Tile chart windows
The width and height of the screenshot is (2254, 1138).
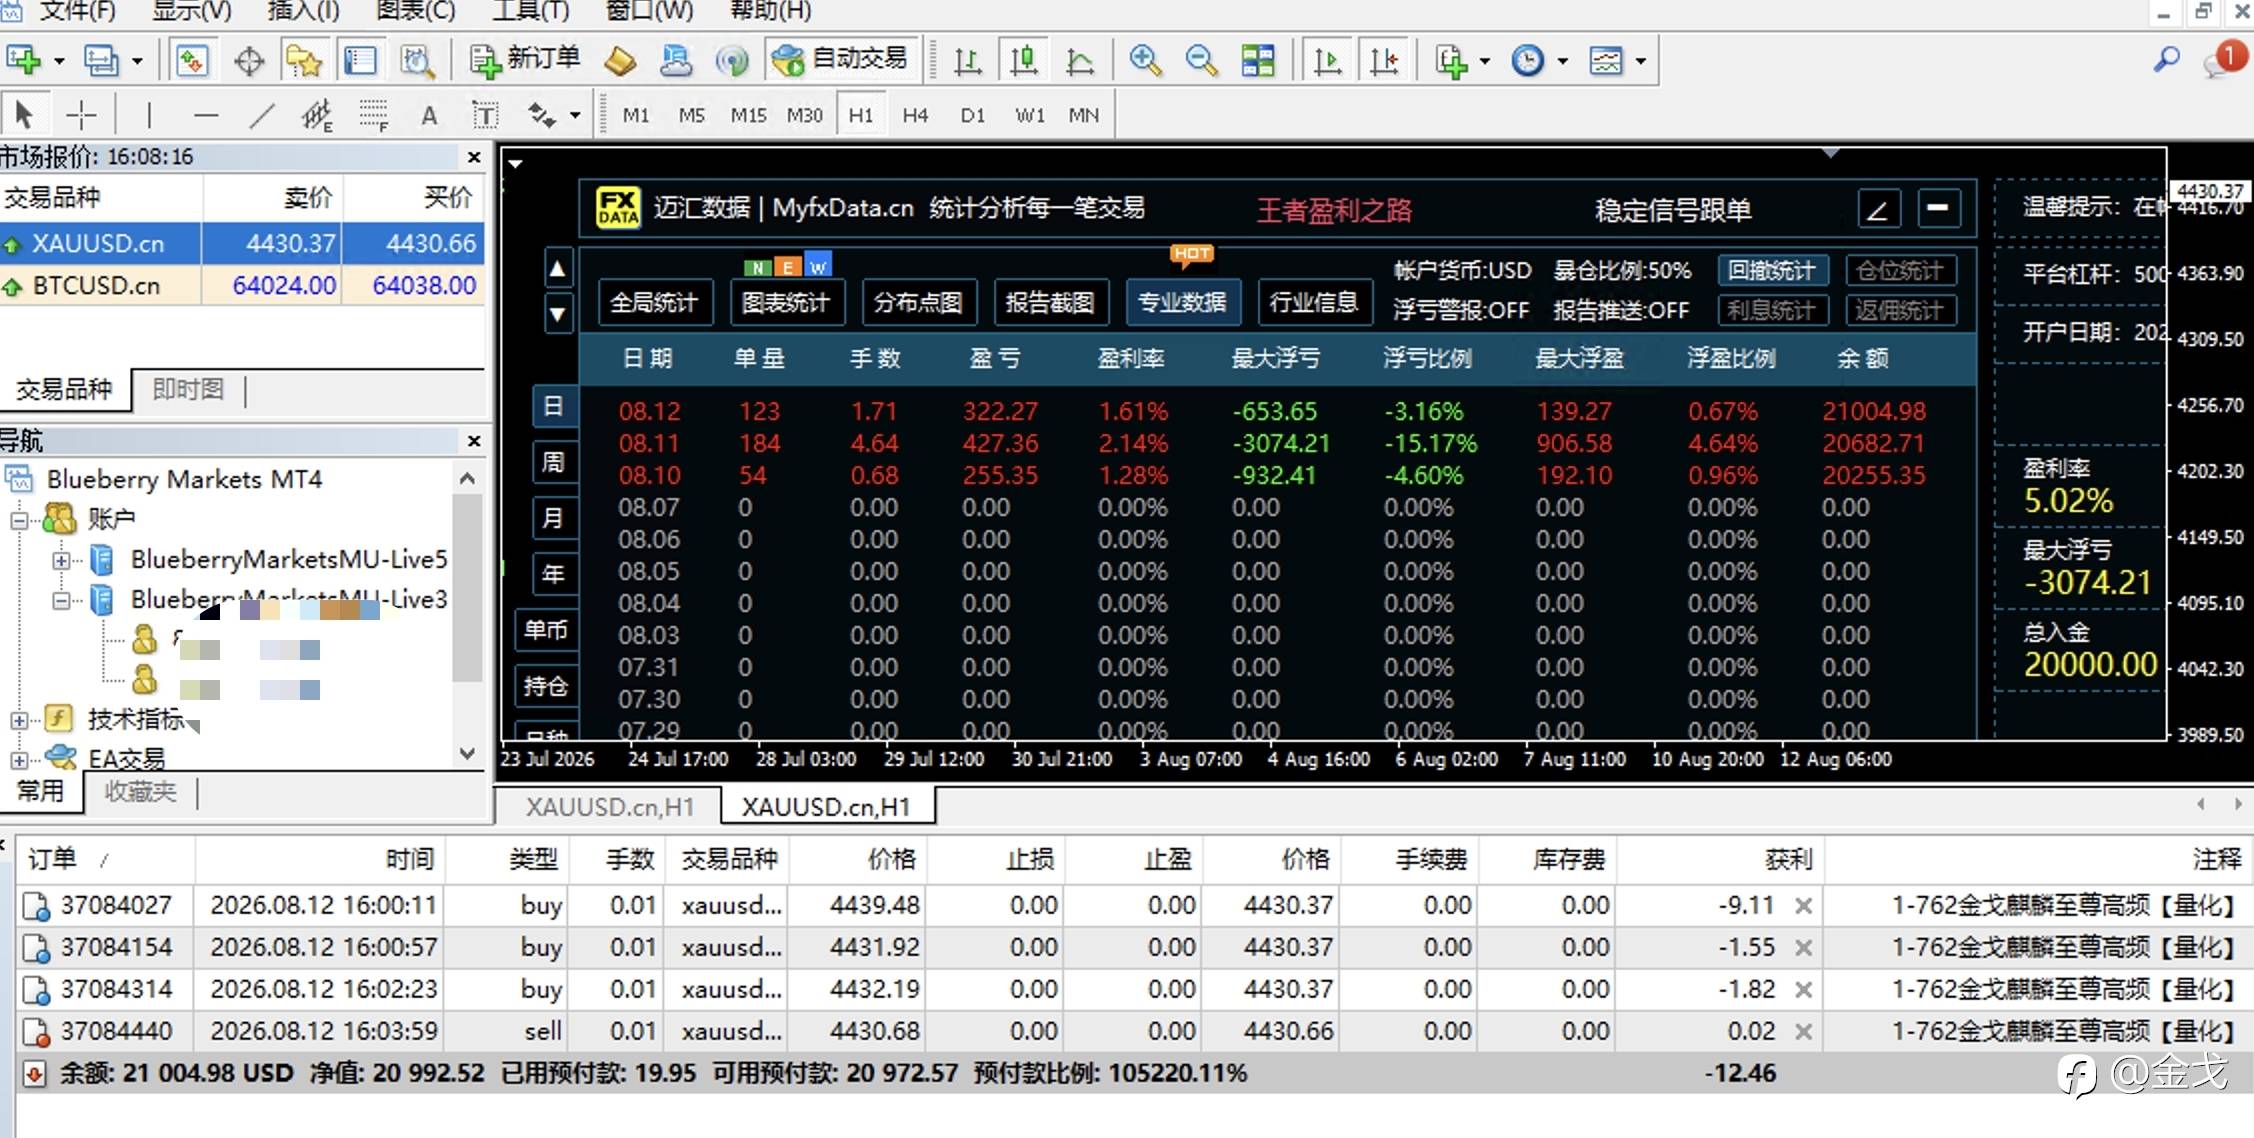[x=1258, y=61]
